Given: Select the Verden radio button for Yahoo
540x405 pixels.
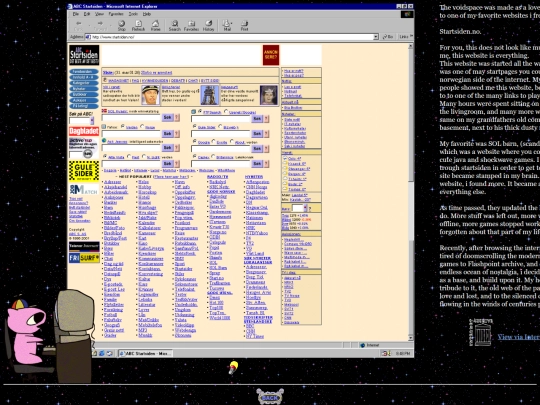Looking at the screenshot, I should [x=123, y=127].
